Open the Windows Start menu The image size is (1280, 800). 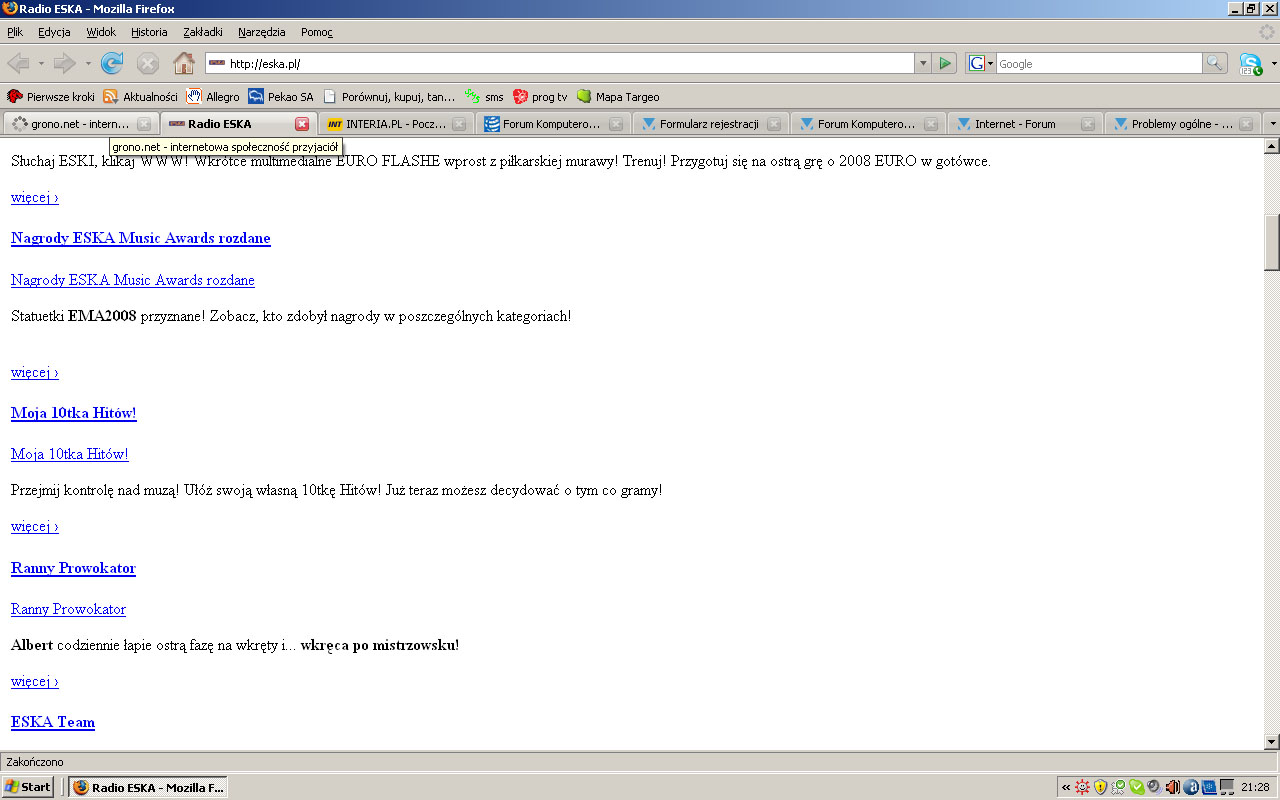(28, 787)
